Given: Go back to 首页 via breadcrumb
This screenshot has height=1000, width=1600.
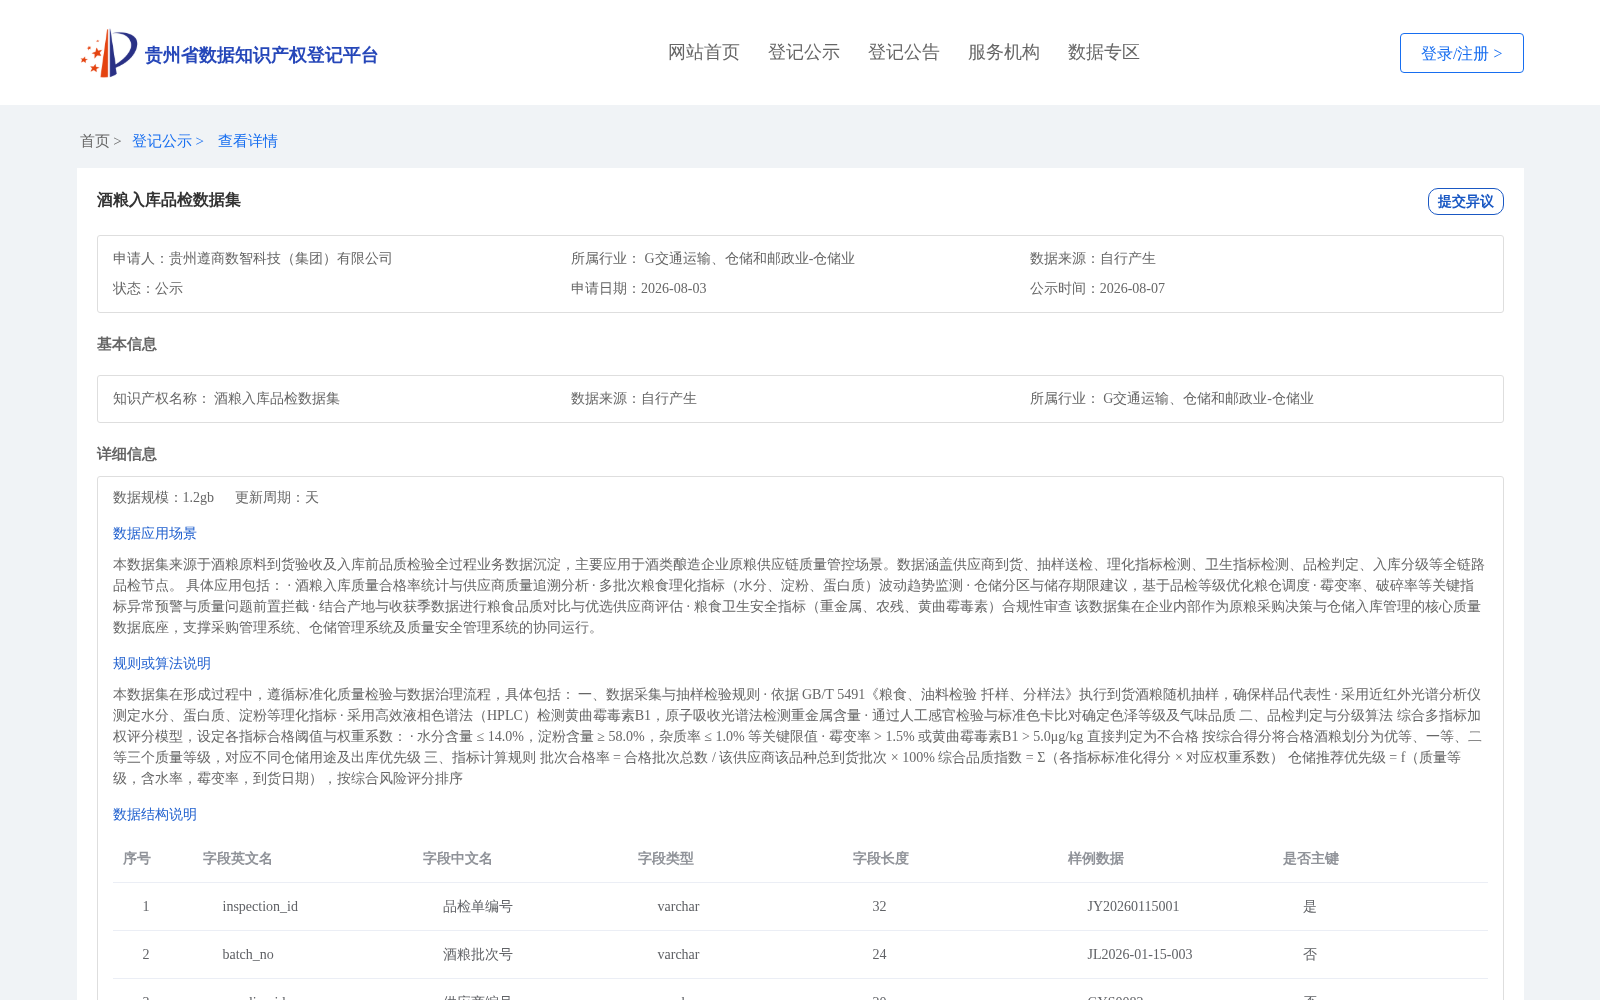Looking at the screenshot, I should 95,141.
